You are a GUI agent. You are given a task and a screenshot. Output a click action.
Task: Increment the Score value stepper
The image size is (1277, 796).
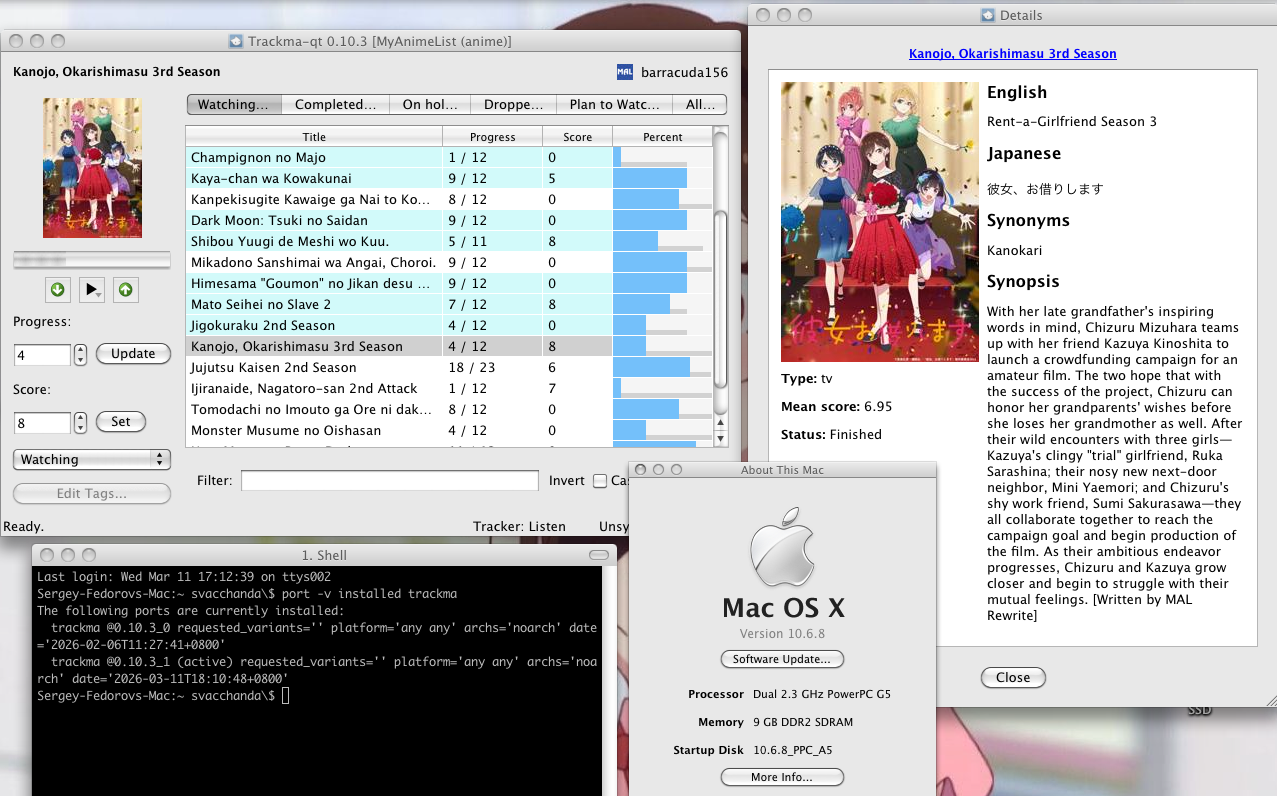point(81,417)
